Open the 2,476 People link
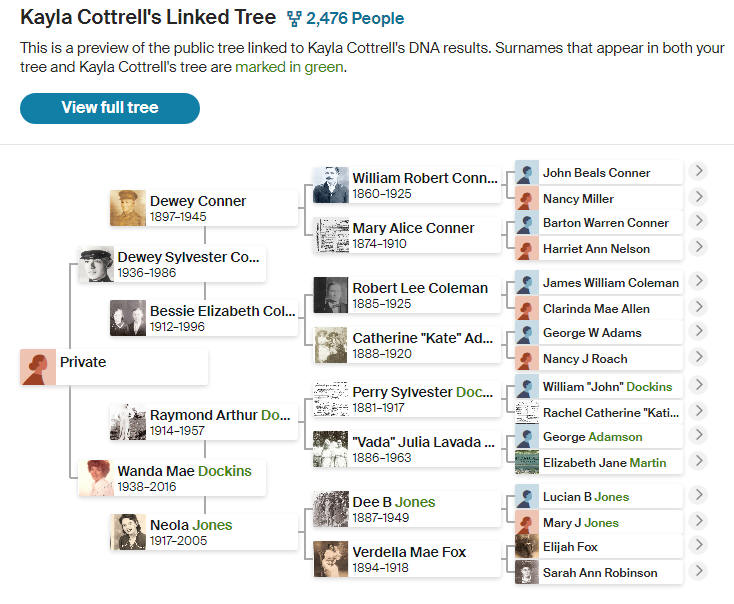The width and height of the screenshot is (734, 604). tap(355, 18)
